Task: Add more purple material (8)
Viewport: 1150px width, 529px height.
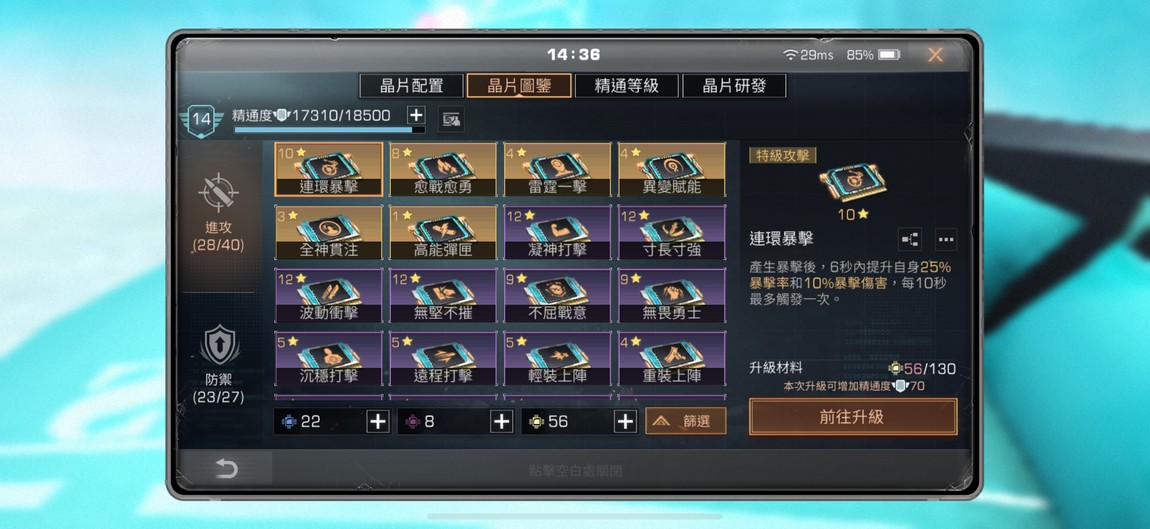Action: coord(502,421)
